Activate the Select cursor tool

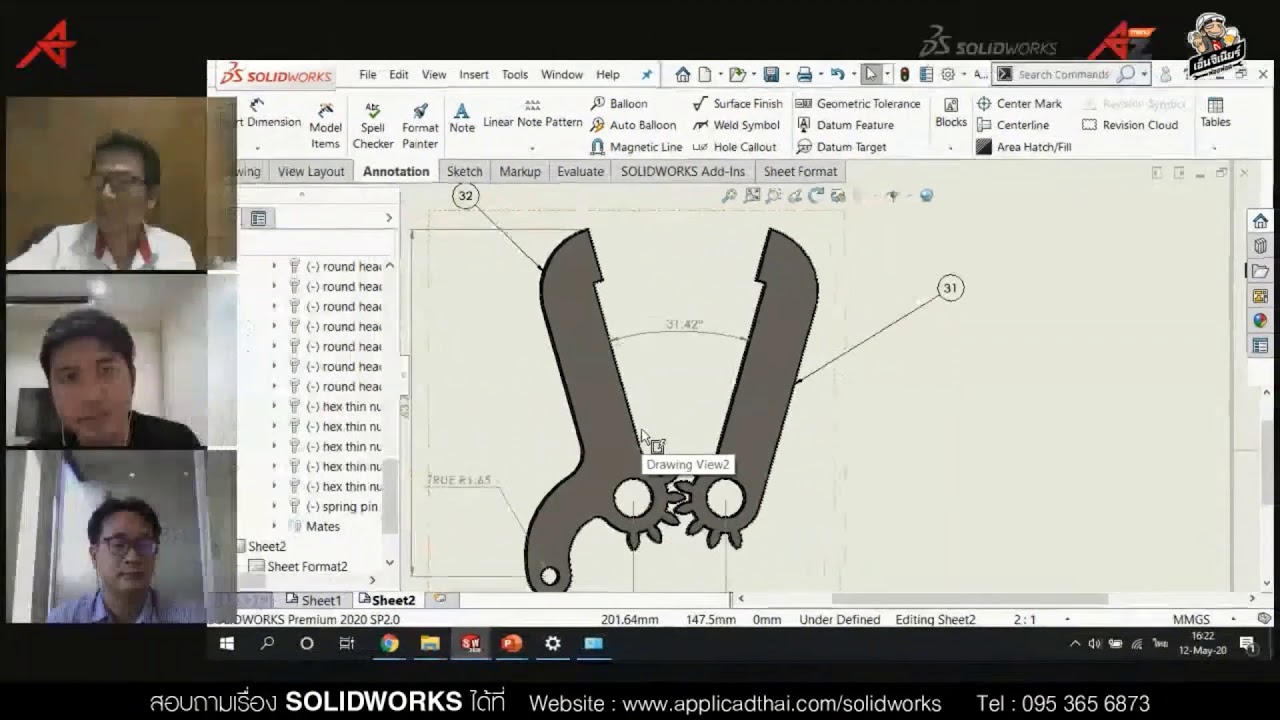871,74
